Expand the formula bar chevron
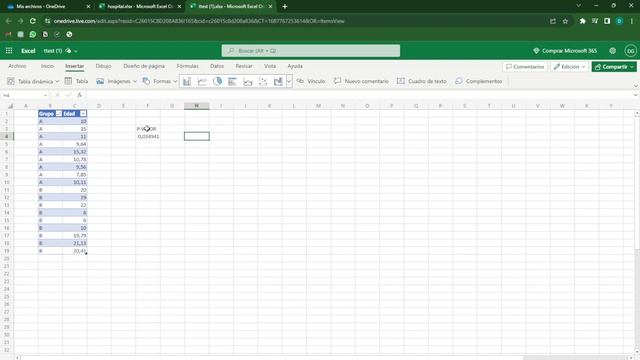This screenshot has height=360, width=640. tap(636, 95)
